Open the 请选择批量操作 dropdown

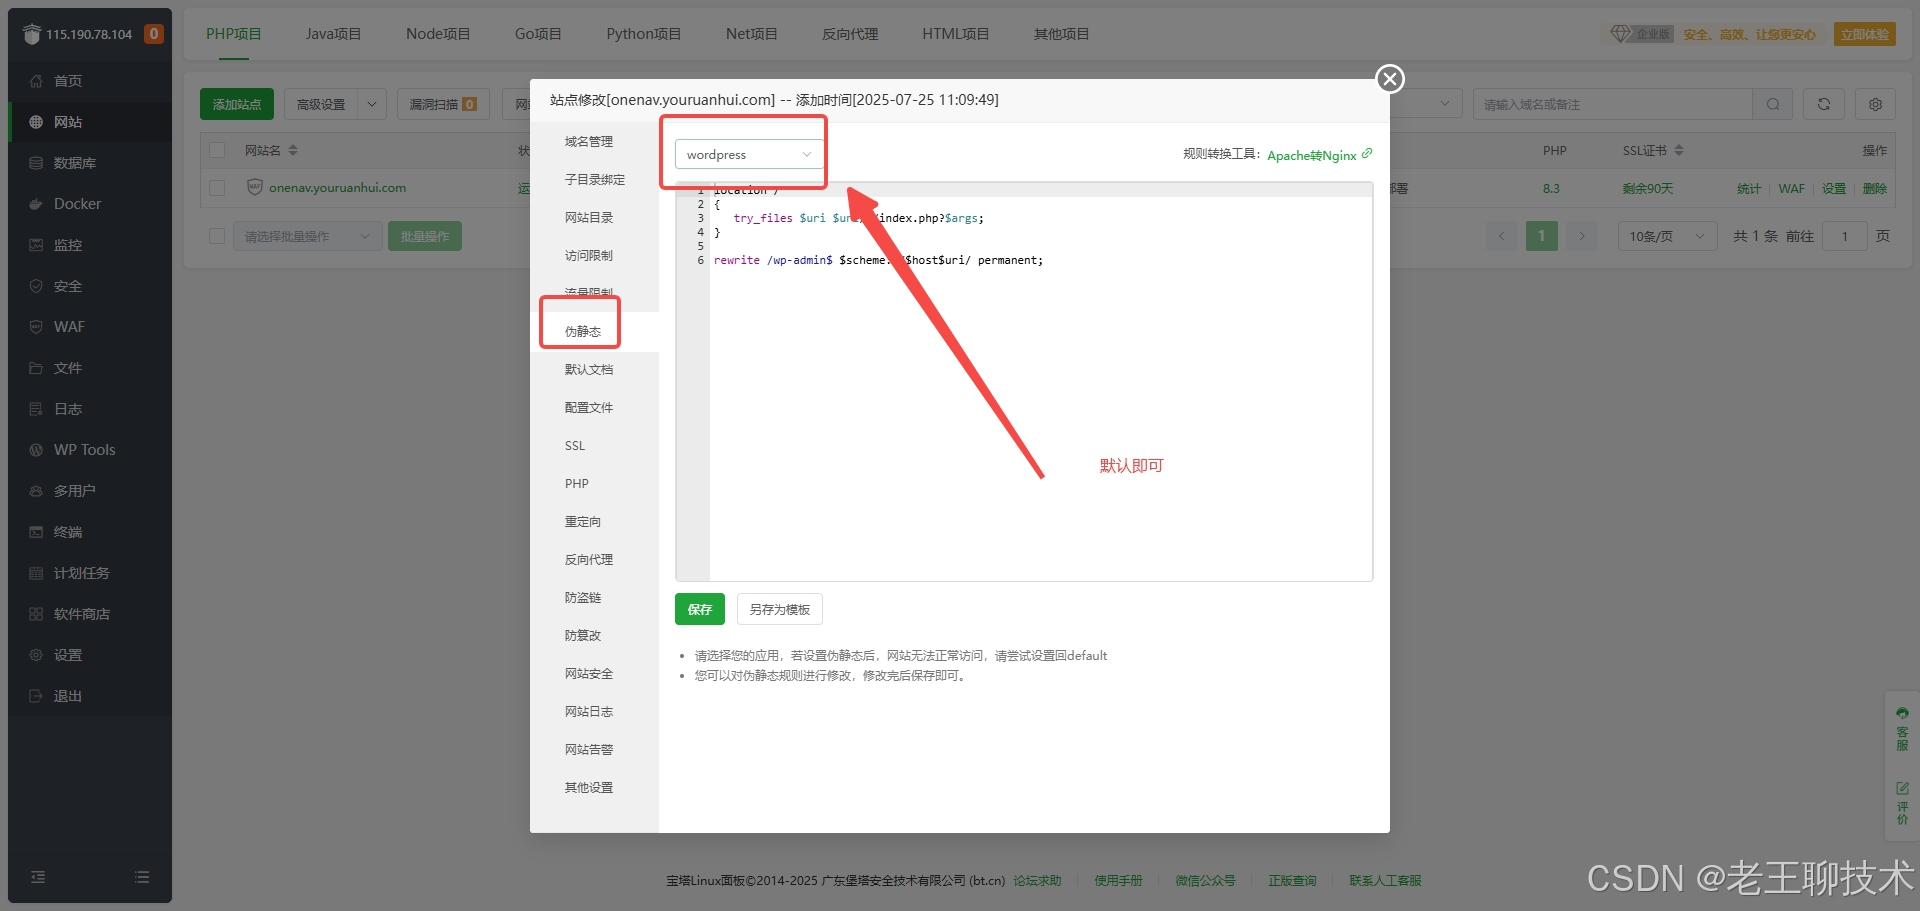[x=307, y=236]
